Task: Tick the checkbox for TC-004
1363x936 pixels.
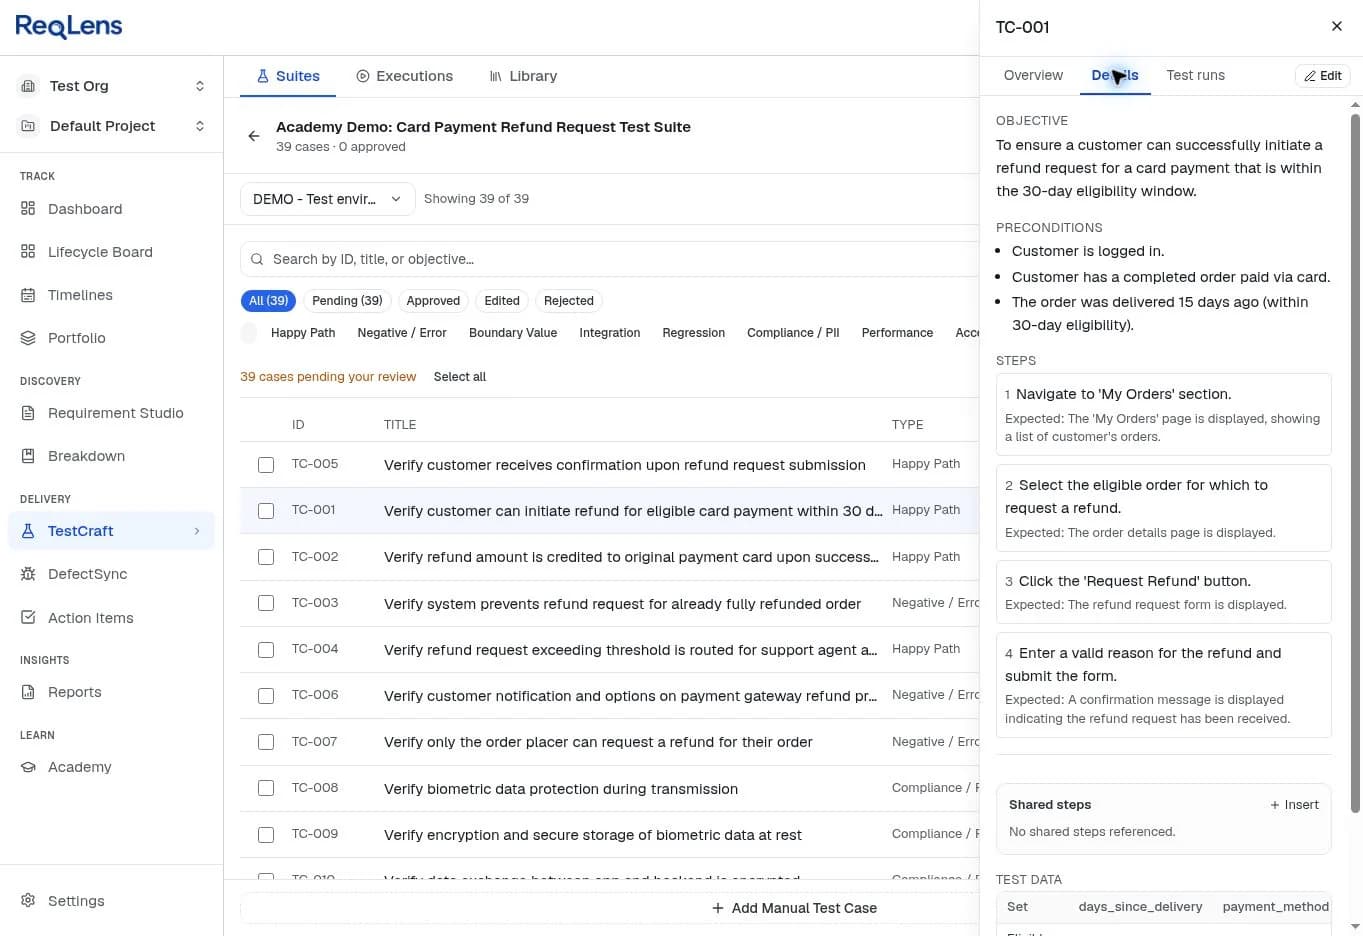Action: 266,650
